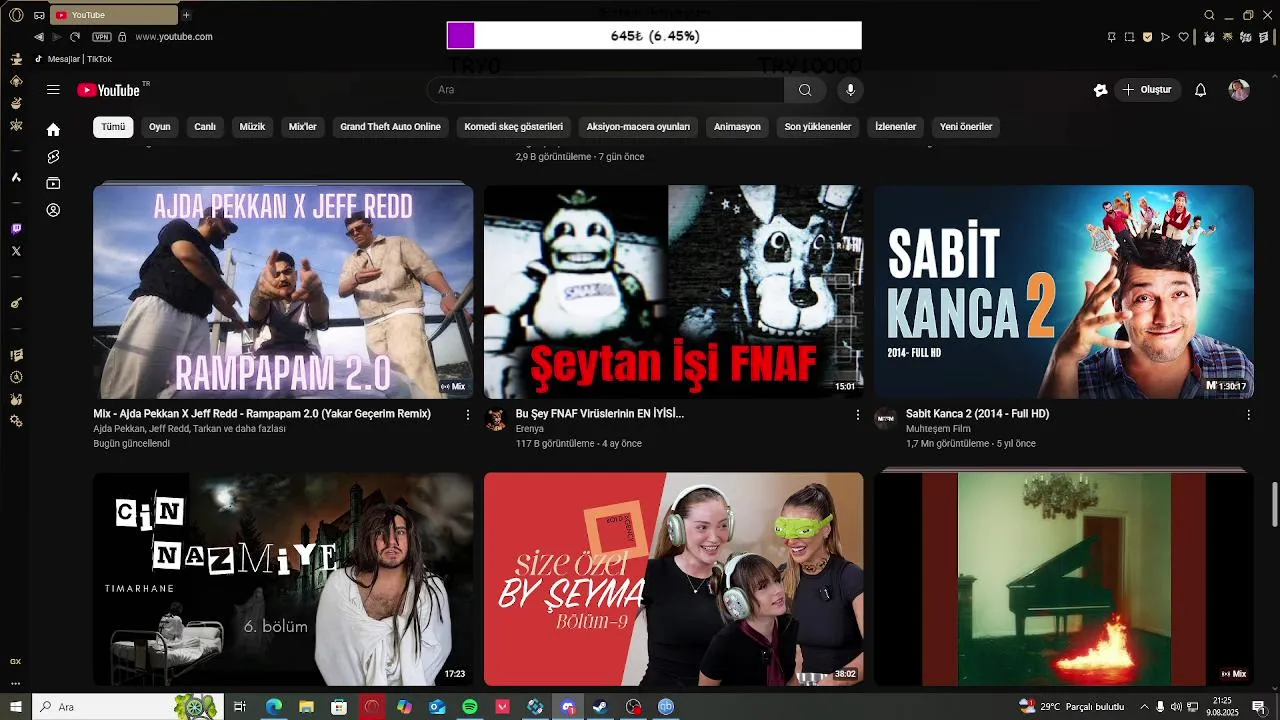Open the Rampapam 2.0 thumbnail

click(x=283, y=291)
